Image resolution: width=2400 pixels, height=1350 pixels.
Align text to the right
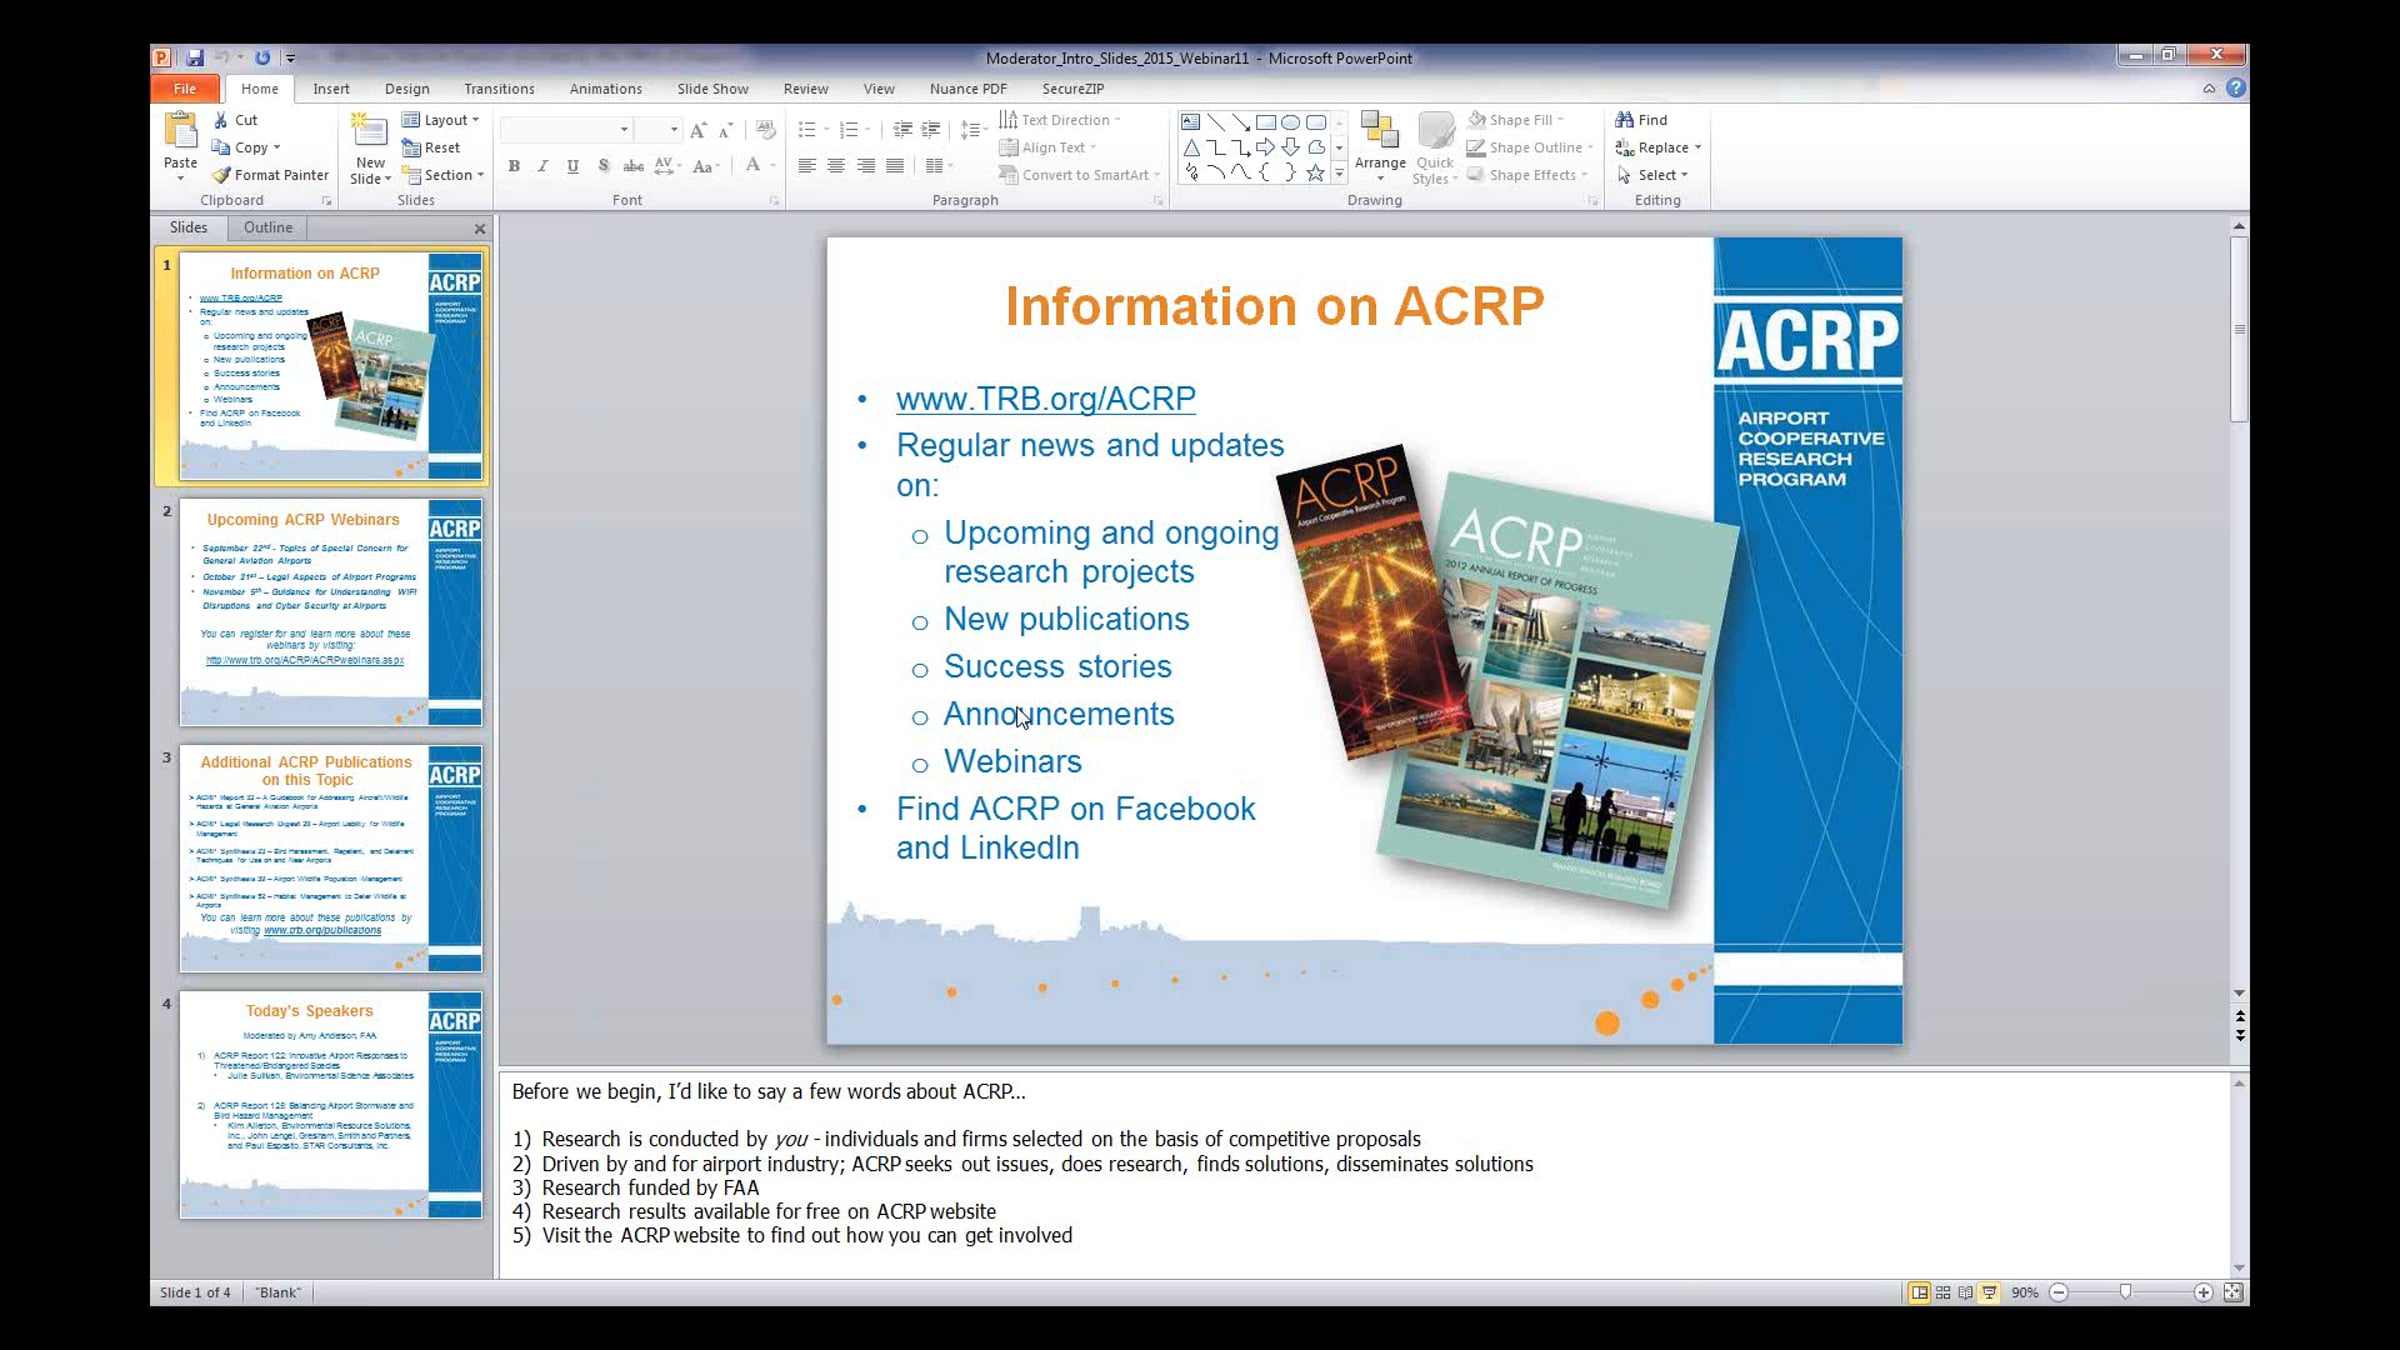[866, 166]
